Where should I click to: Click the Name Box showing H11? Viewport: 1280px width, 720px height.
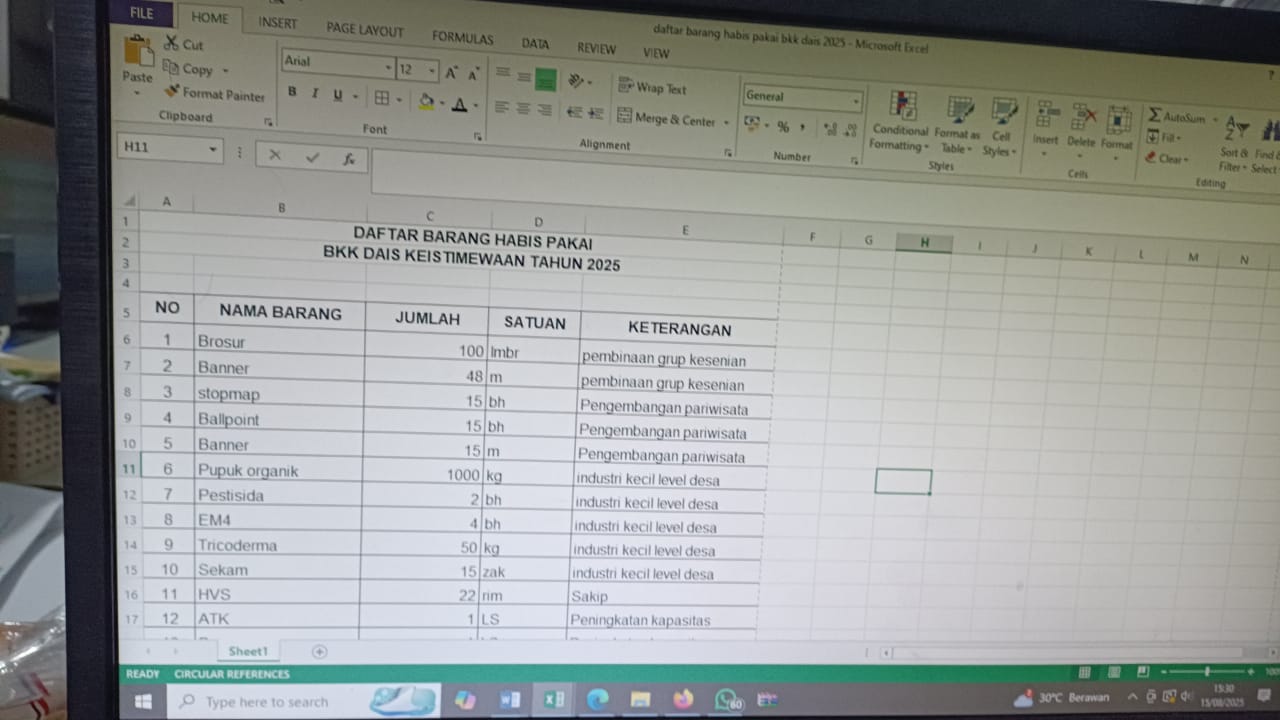click(x=168, y=148)
